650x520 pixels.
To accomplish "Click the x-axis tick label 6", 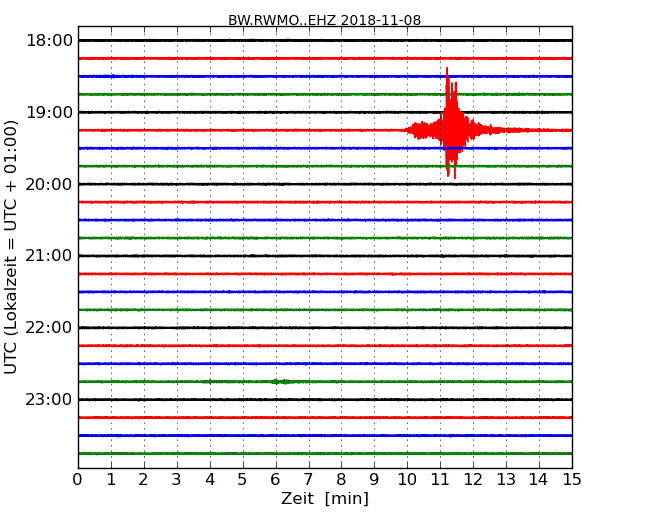I will [275, 479].
